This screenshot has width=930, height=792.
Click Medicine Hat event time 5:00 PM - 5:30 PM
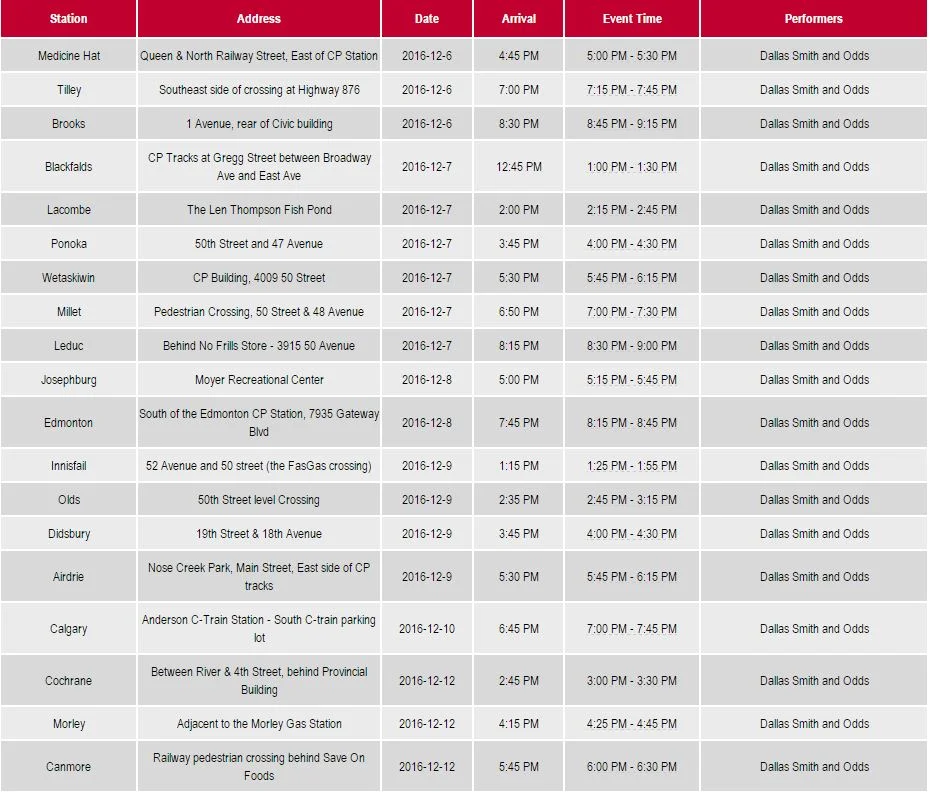pyautogui.click(x=632, y=56)
